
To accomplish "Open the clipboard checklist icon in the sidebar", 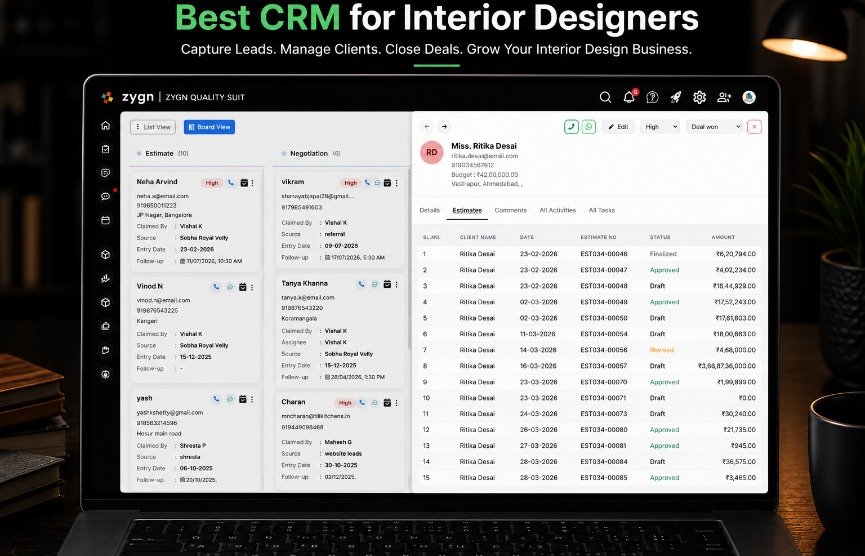I will click(x=105, y=149).
